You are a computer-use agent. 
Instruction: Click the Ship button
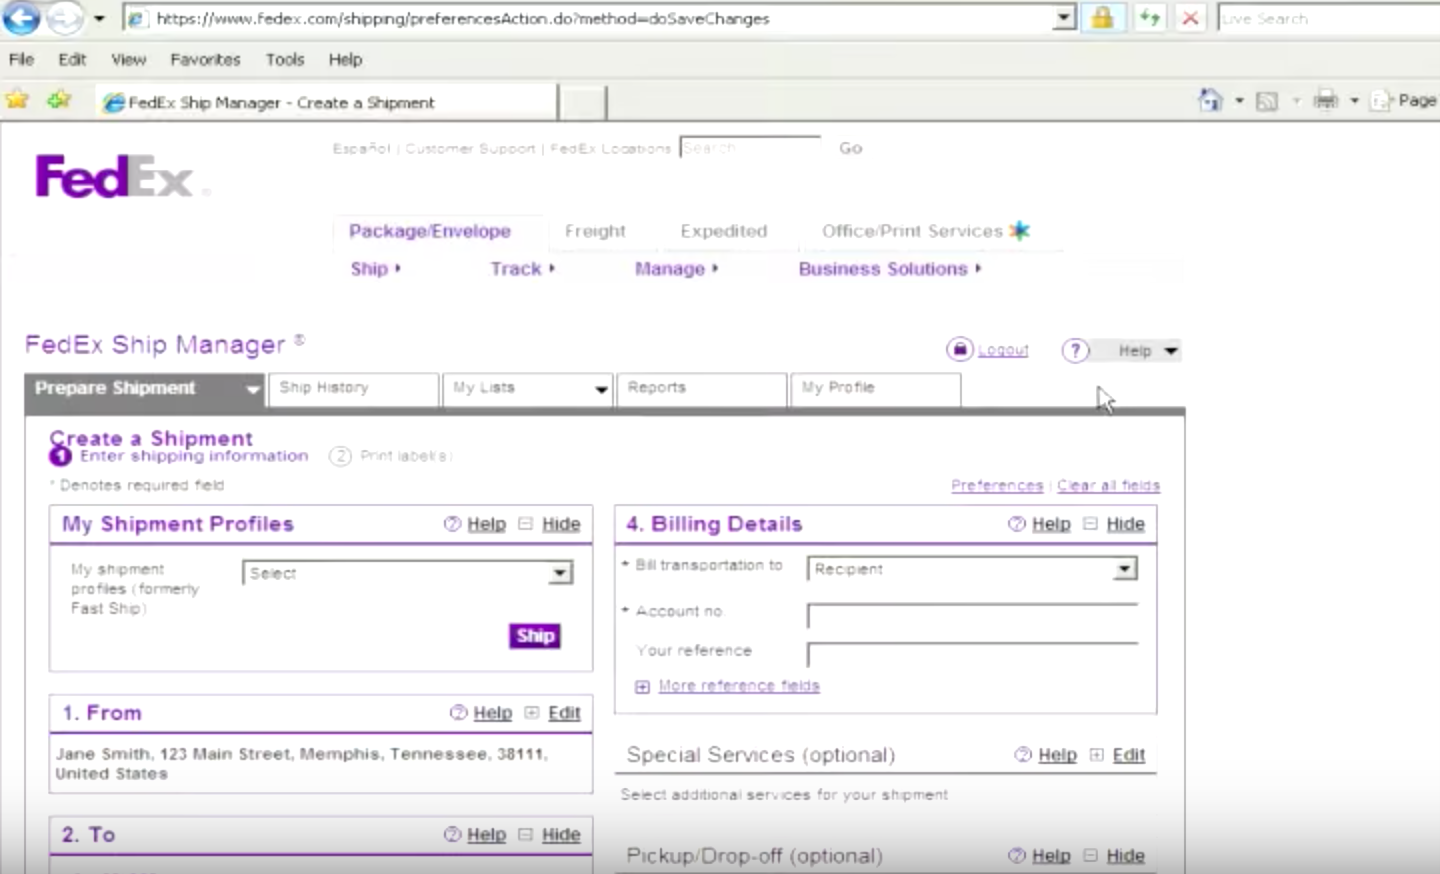point(534,635)
